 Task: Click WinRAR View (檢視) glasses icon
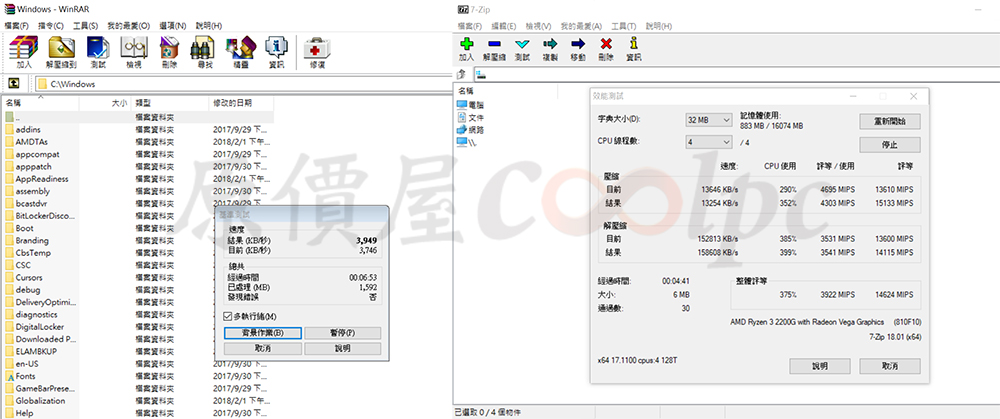pos(134,52)
